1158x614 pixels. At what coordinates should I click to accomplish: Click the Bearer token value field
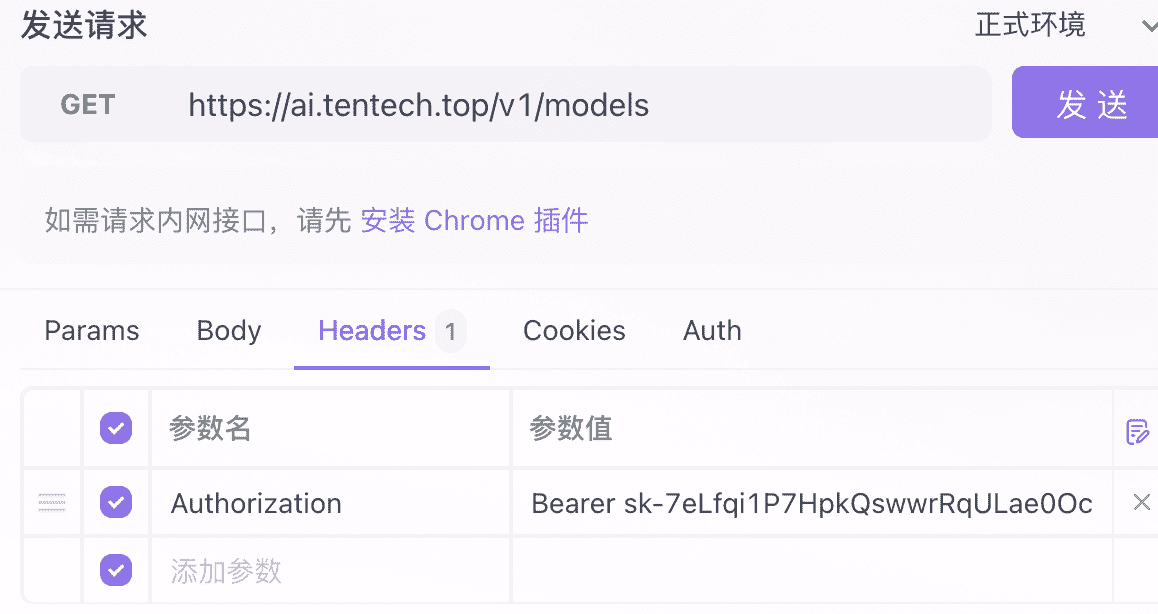(x=811, y=503)
